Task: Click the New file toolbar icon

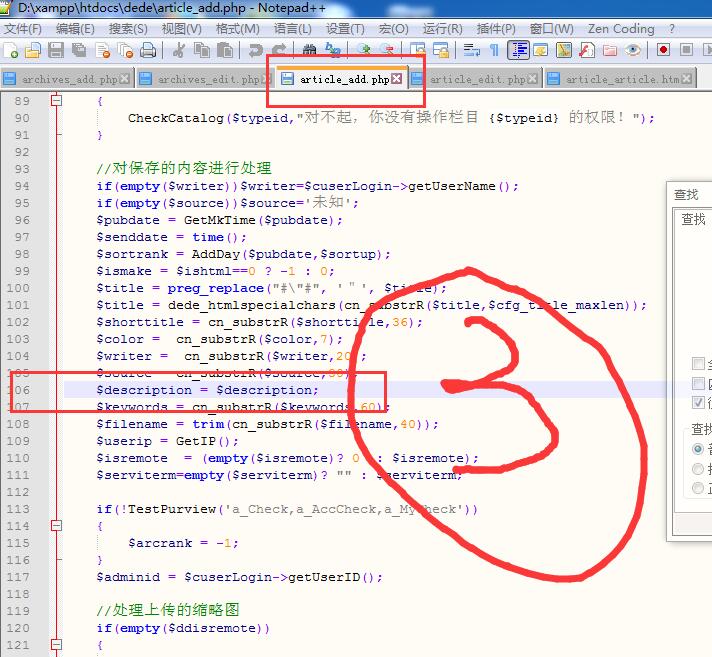Action: 11,50
